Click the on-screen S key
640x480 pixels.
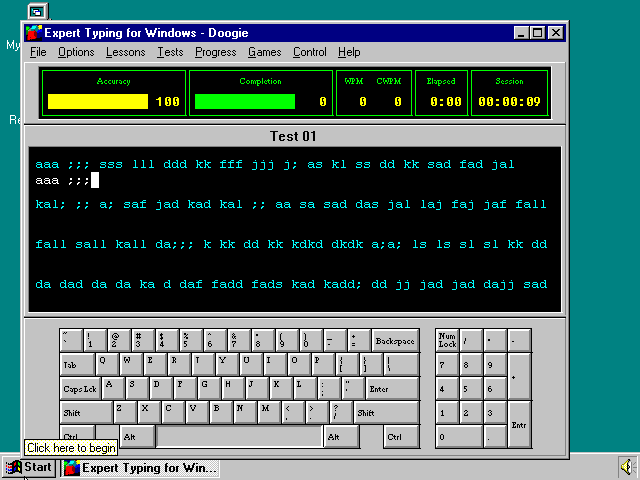pos(137,389)
